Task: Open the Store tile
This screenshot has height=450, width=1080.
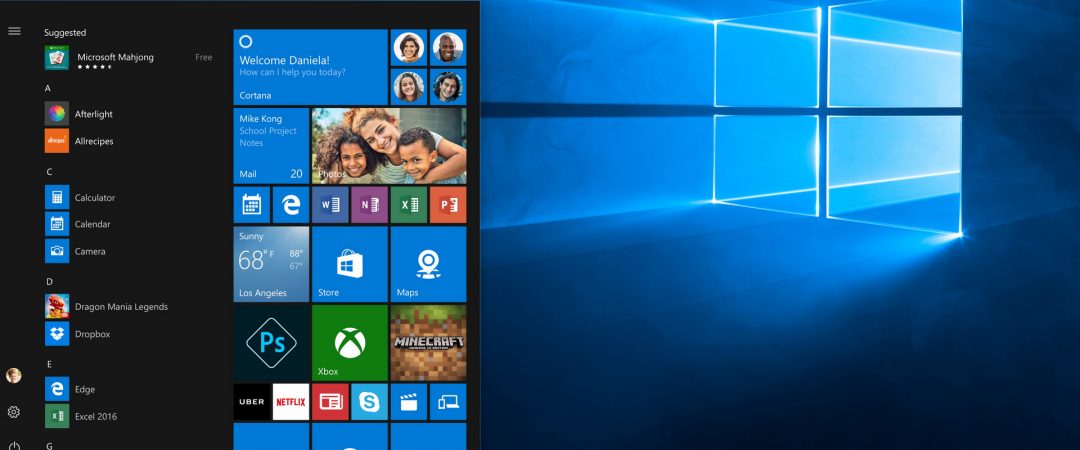Action: [x=350, y=264]
